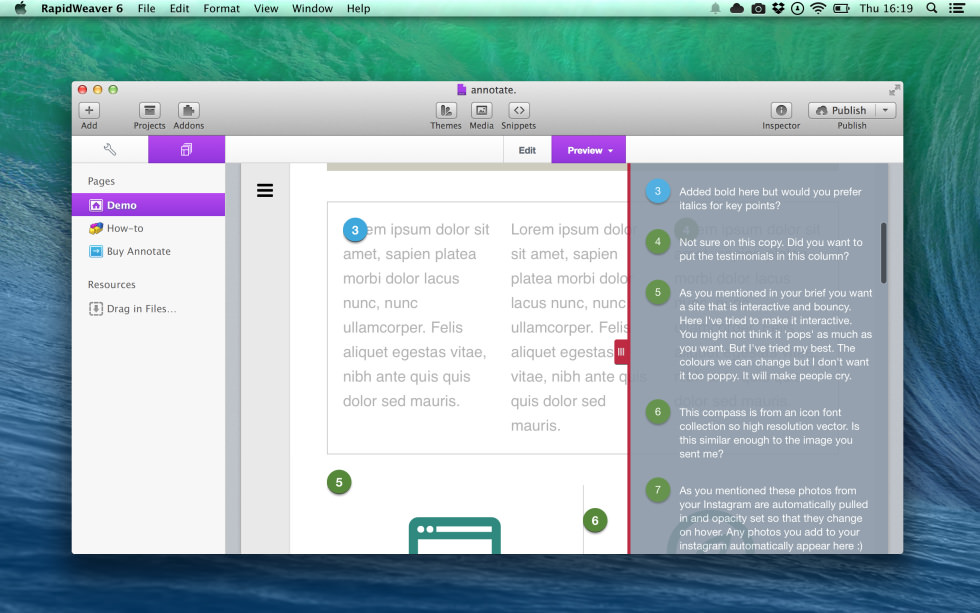Click the Thu 16:19 clock
The height and width of the screenshot is (613, 980).
pos(886,8)
